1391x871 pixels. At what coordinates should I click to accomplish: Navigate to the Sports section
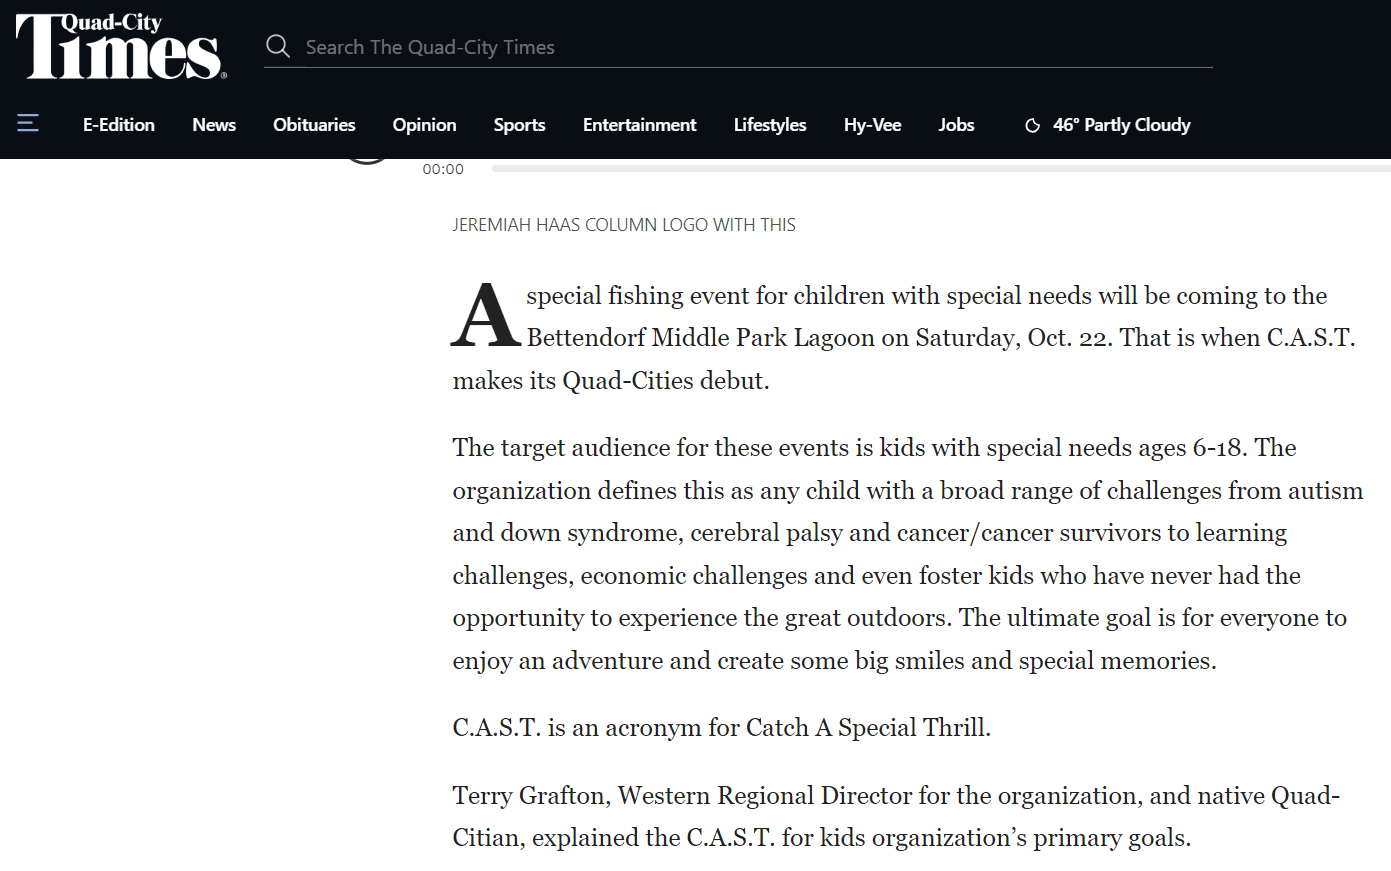tap(519, 125)
